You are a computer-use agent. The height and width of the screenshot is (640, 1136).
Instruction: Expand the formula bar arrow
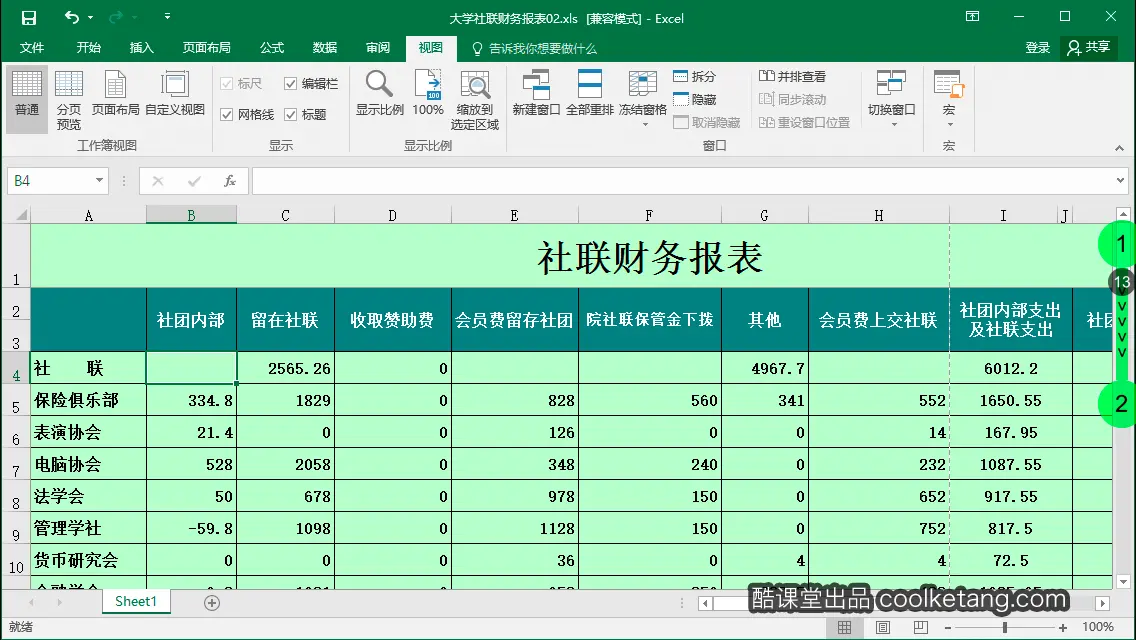1120,180
